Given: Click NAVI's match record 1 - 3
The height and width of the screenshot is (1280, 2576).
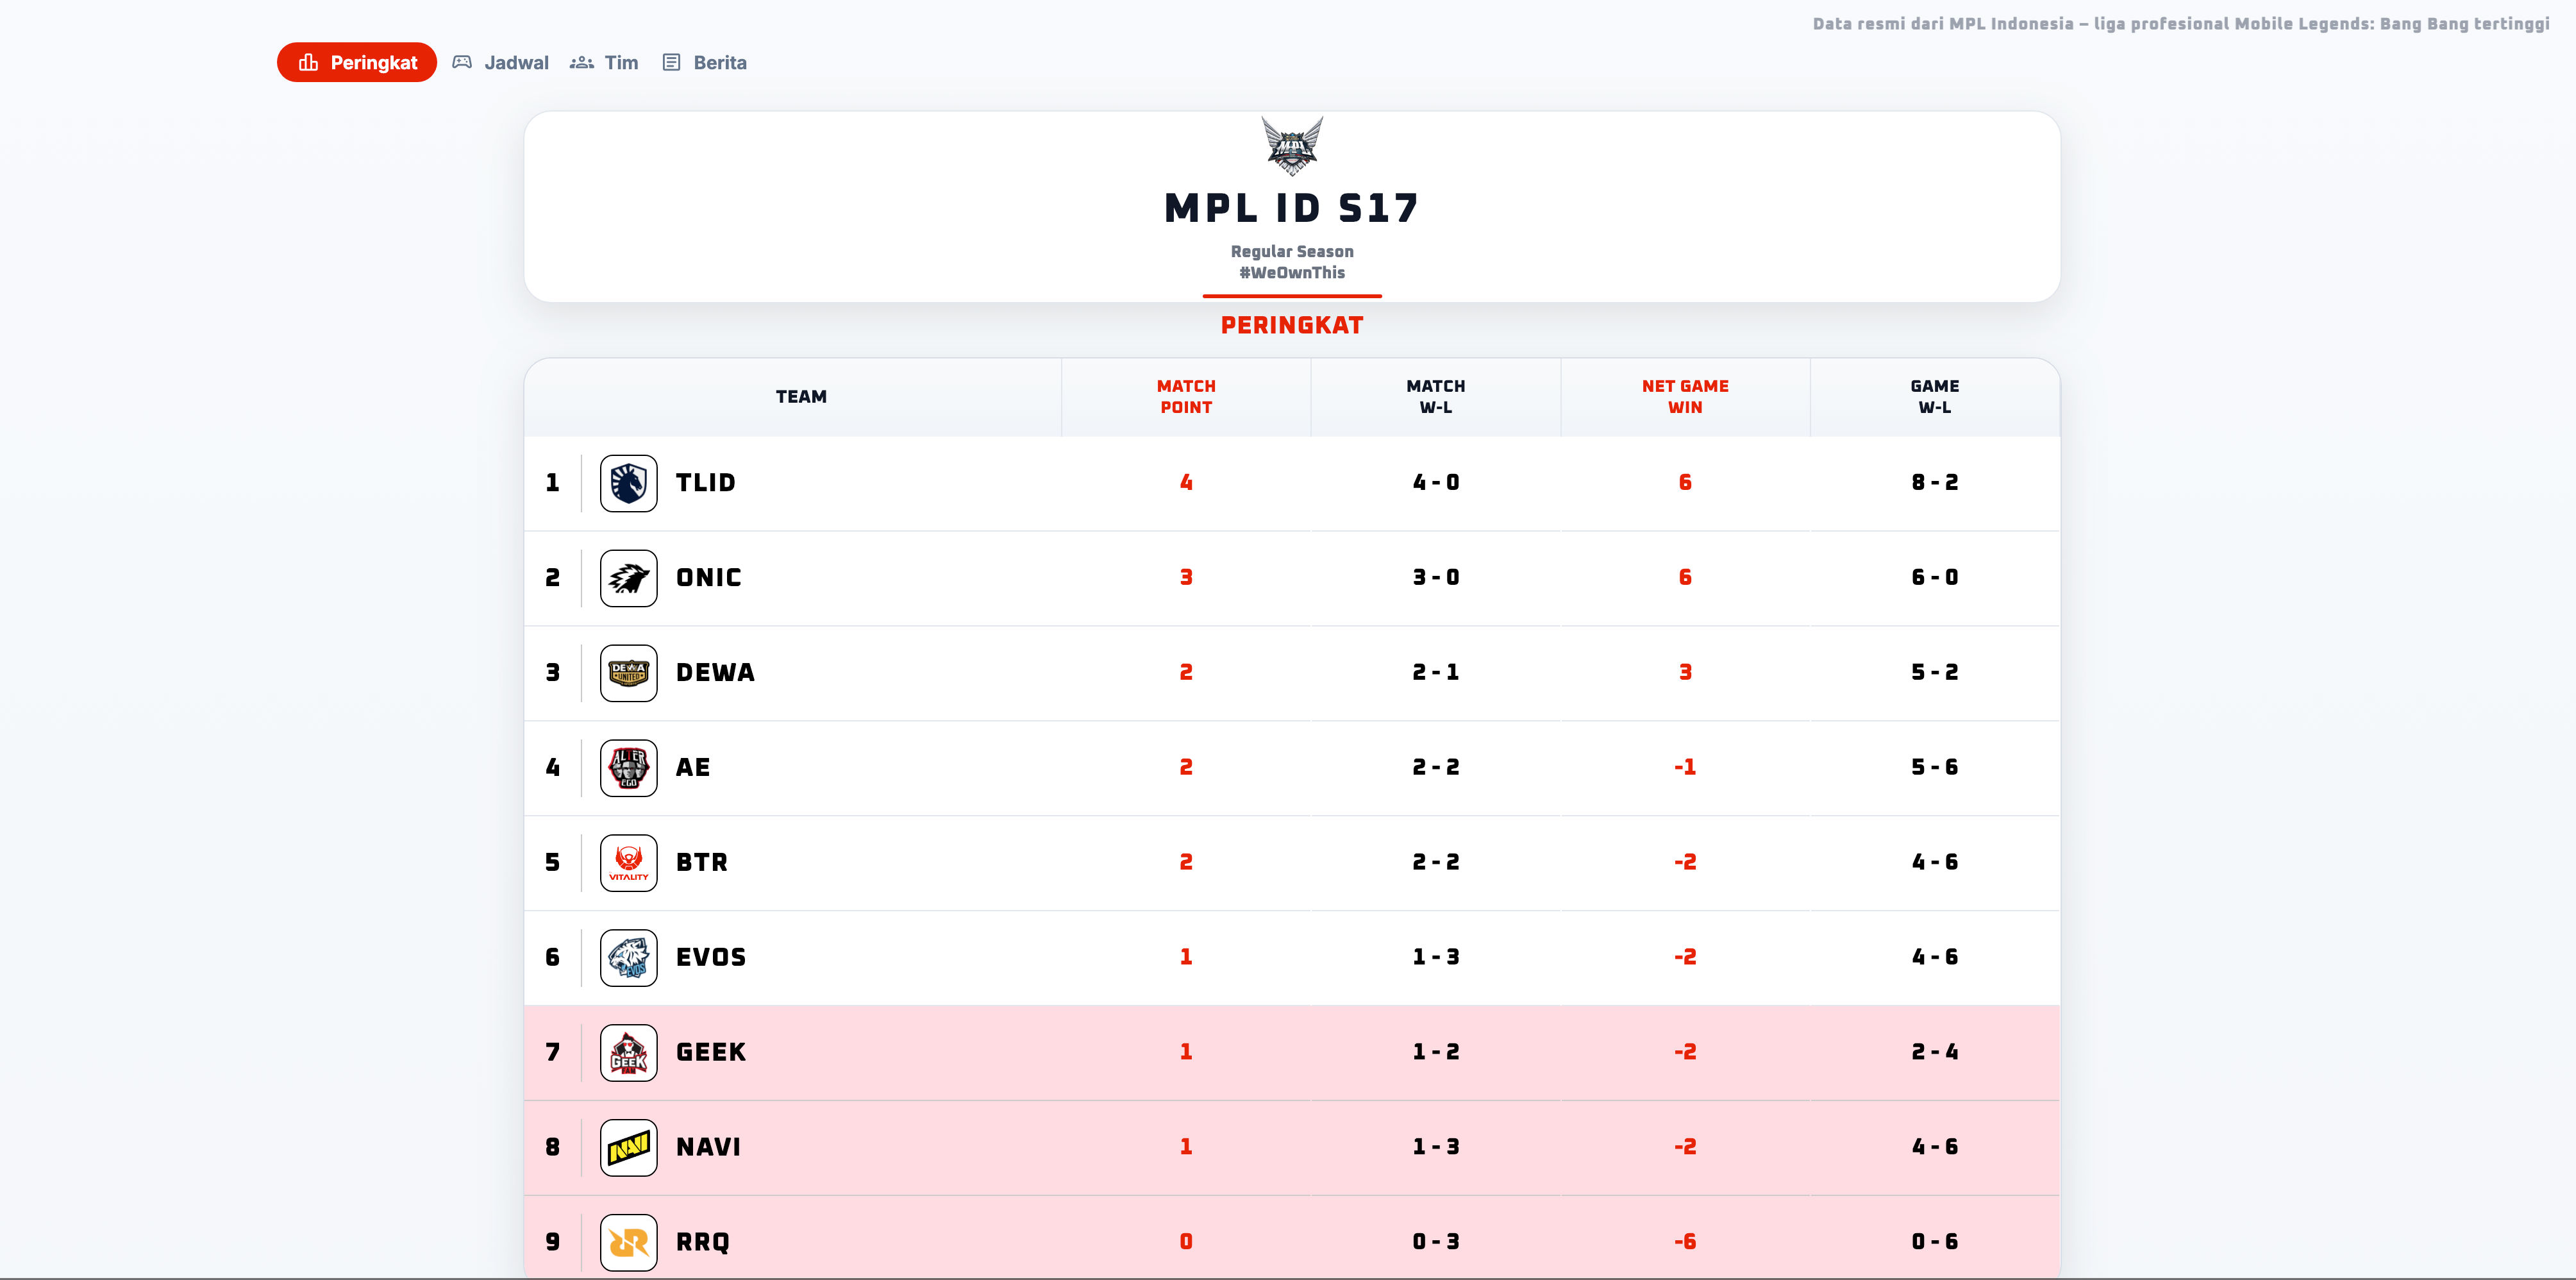Looking at the screenshot, I should pyautogui.click(x=1436, y=1148).
